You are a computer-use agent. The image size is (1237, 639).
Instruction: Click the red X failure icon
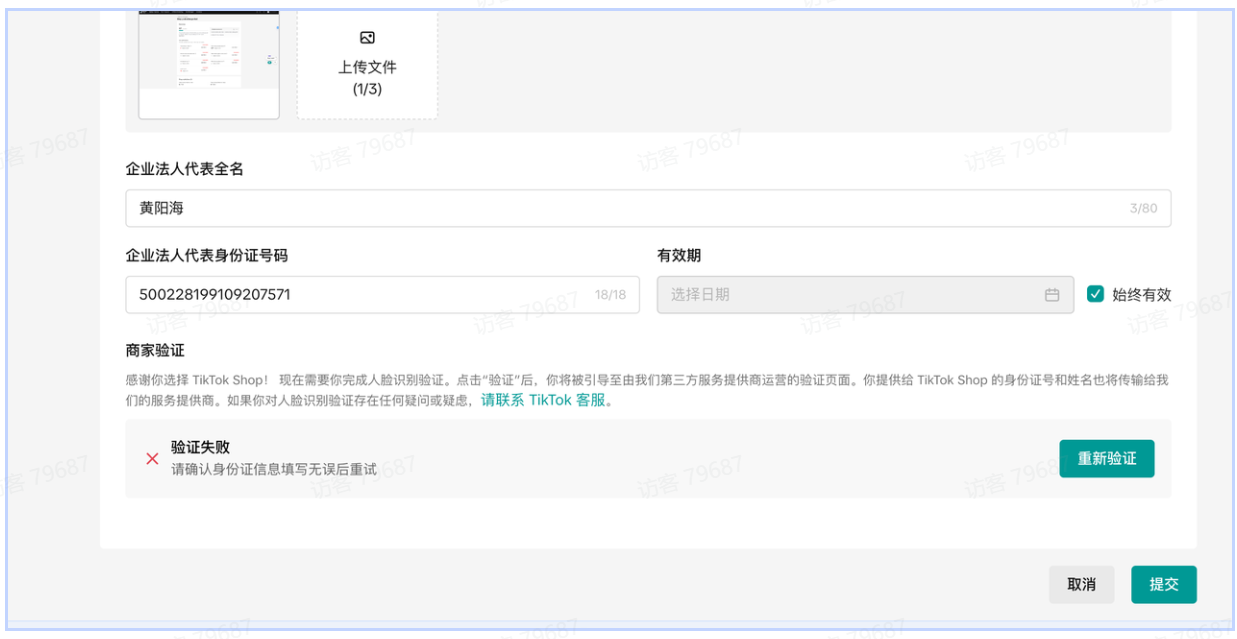(x=152, y=459)
